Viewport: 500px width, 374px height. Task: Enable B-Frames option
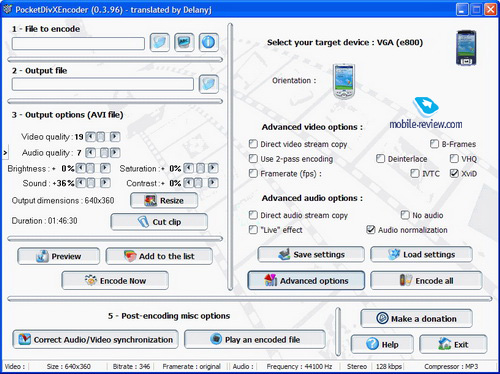click(434, 144)
